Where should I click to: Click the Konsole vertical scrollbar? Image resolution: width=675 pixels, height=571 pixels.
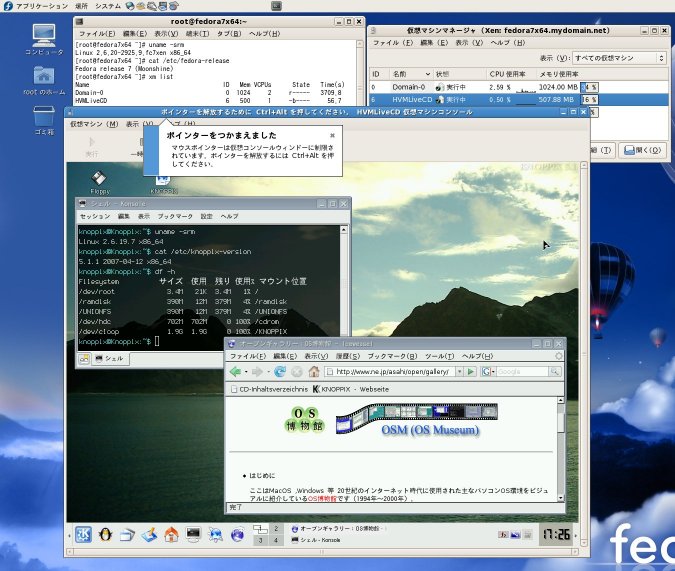(x=344, y=282)
